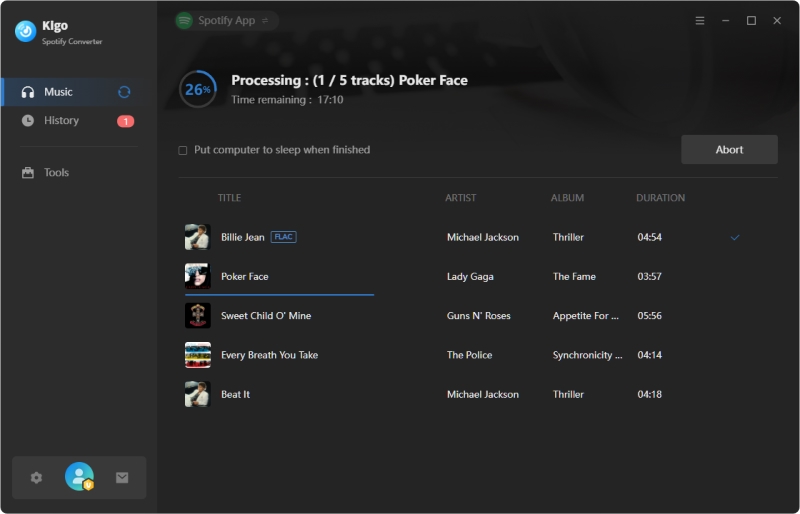Click Michael Jackson in Beat It row

click(483, 394)
